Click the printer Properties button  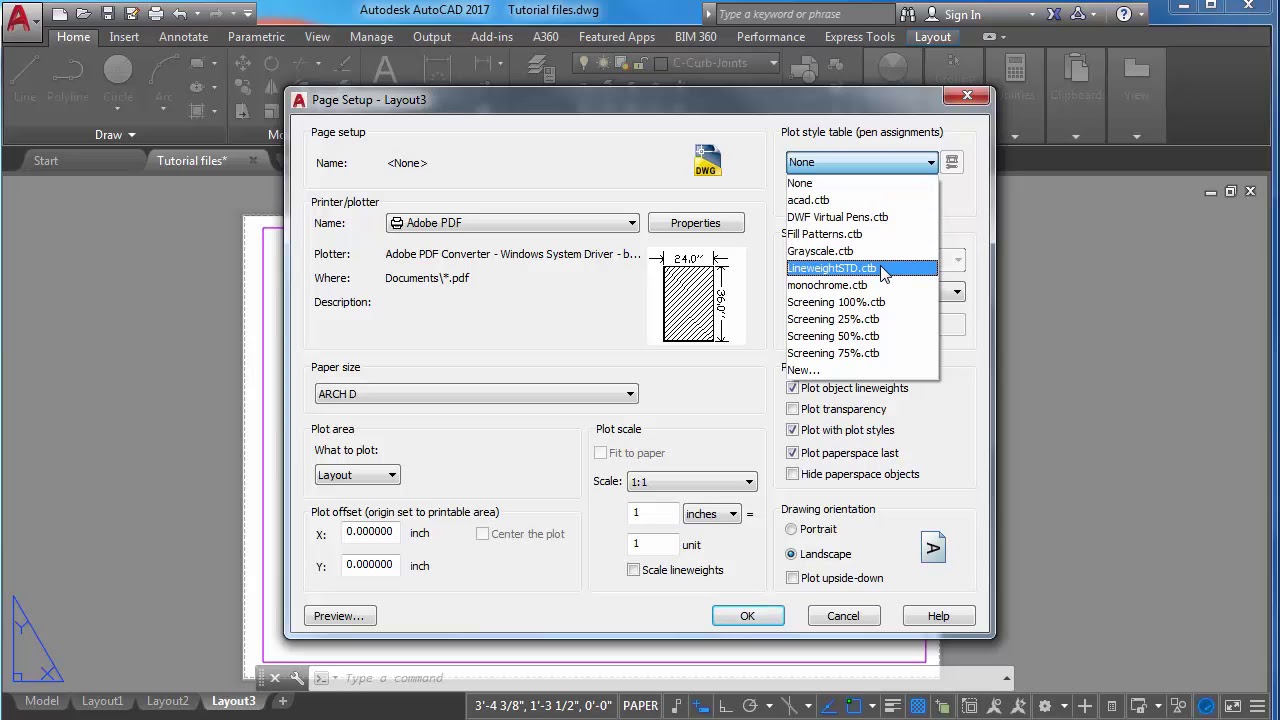[695, 223]
